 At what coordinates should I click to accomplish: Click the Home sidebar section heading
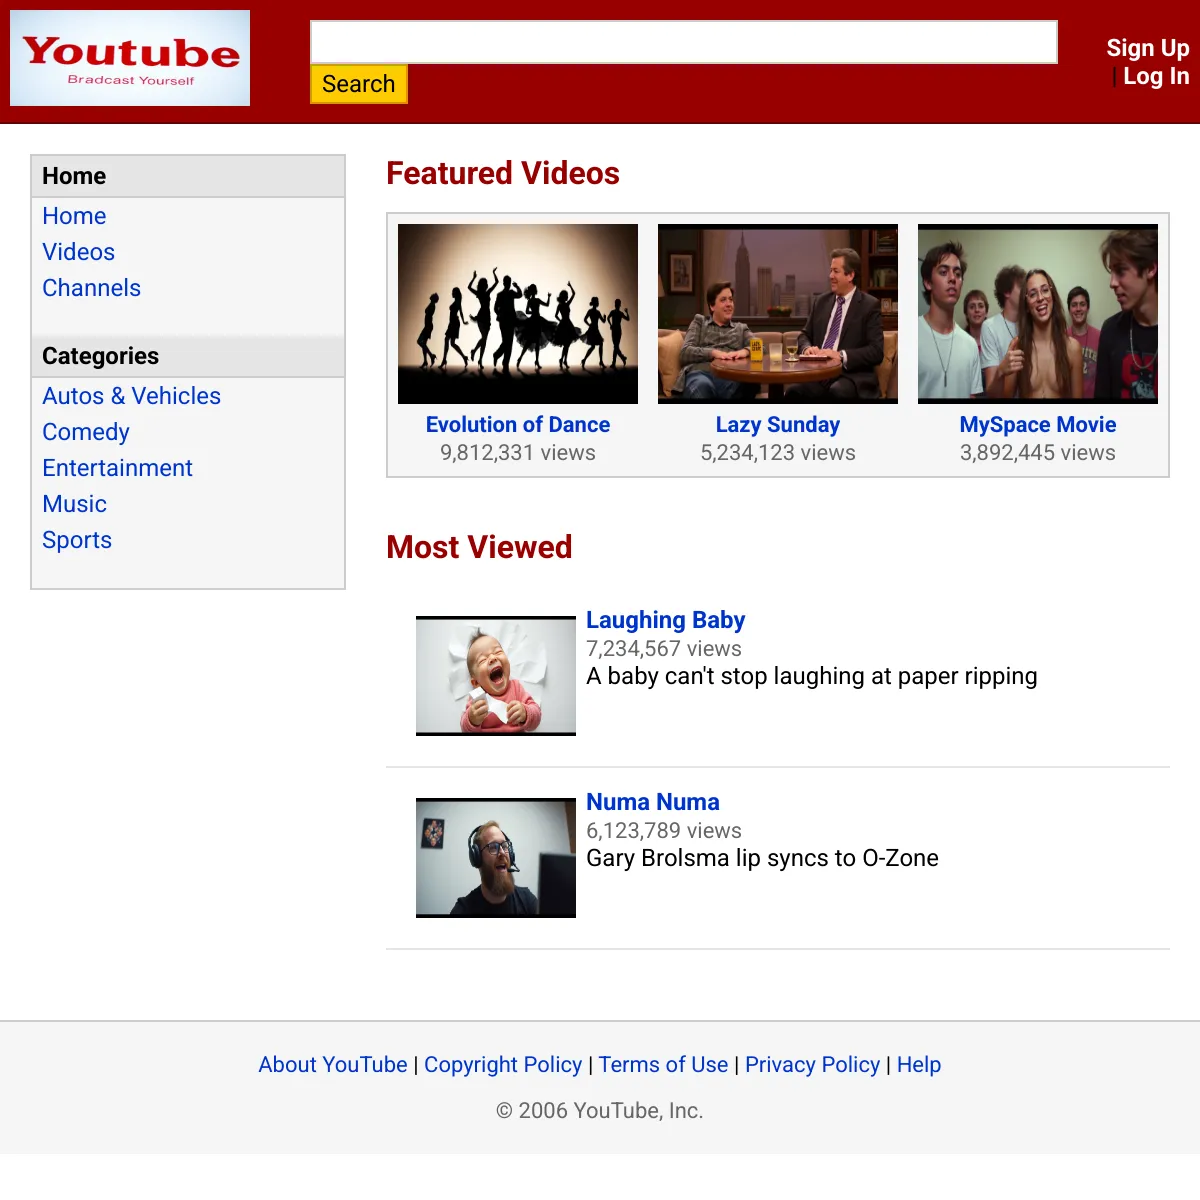[x=74, y=176]
